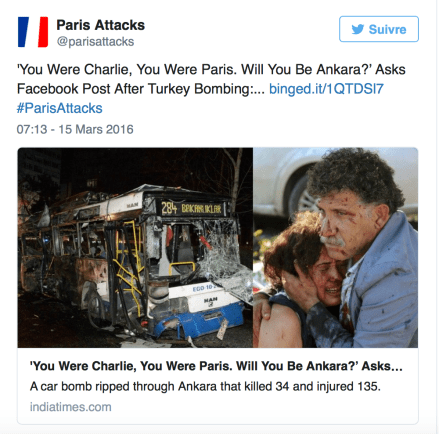Click the French flag profile avatar
The width and height of the screenshot is (439, 434).
33,32
